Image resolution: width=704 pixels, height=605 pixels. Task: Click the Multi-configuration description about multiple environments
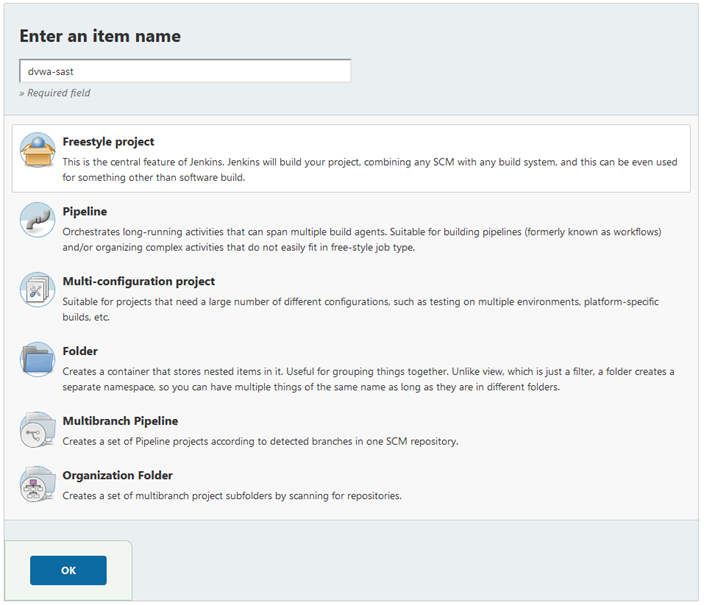(360, 309)
